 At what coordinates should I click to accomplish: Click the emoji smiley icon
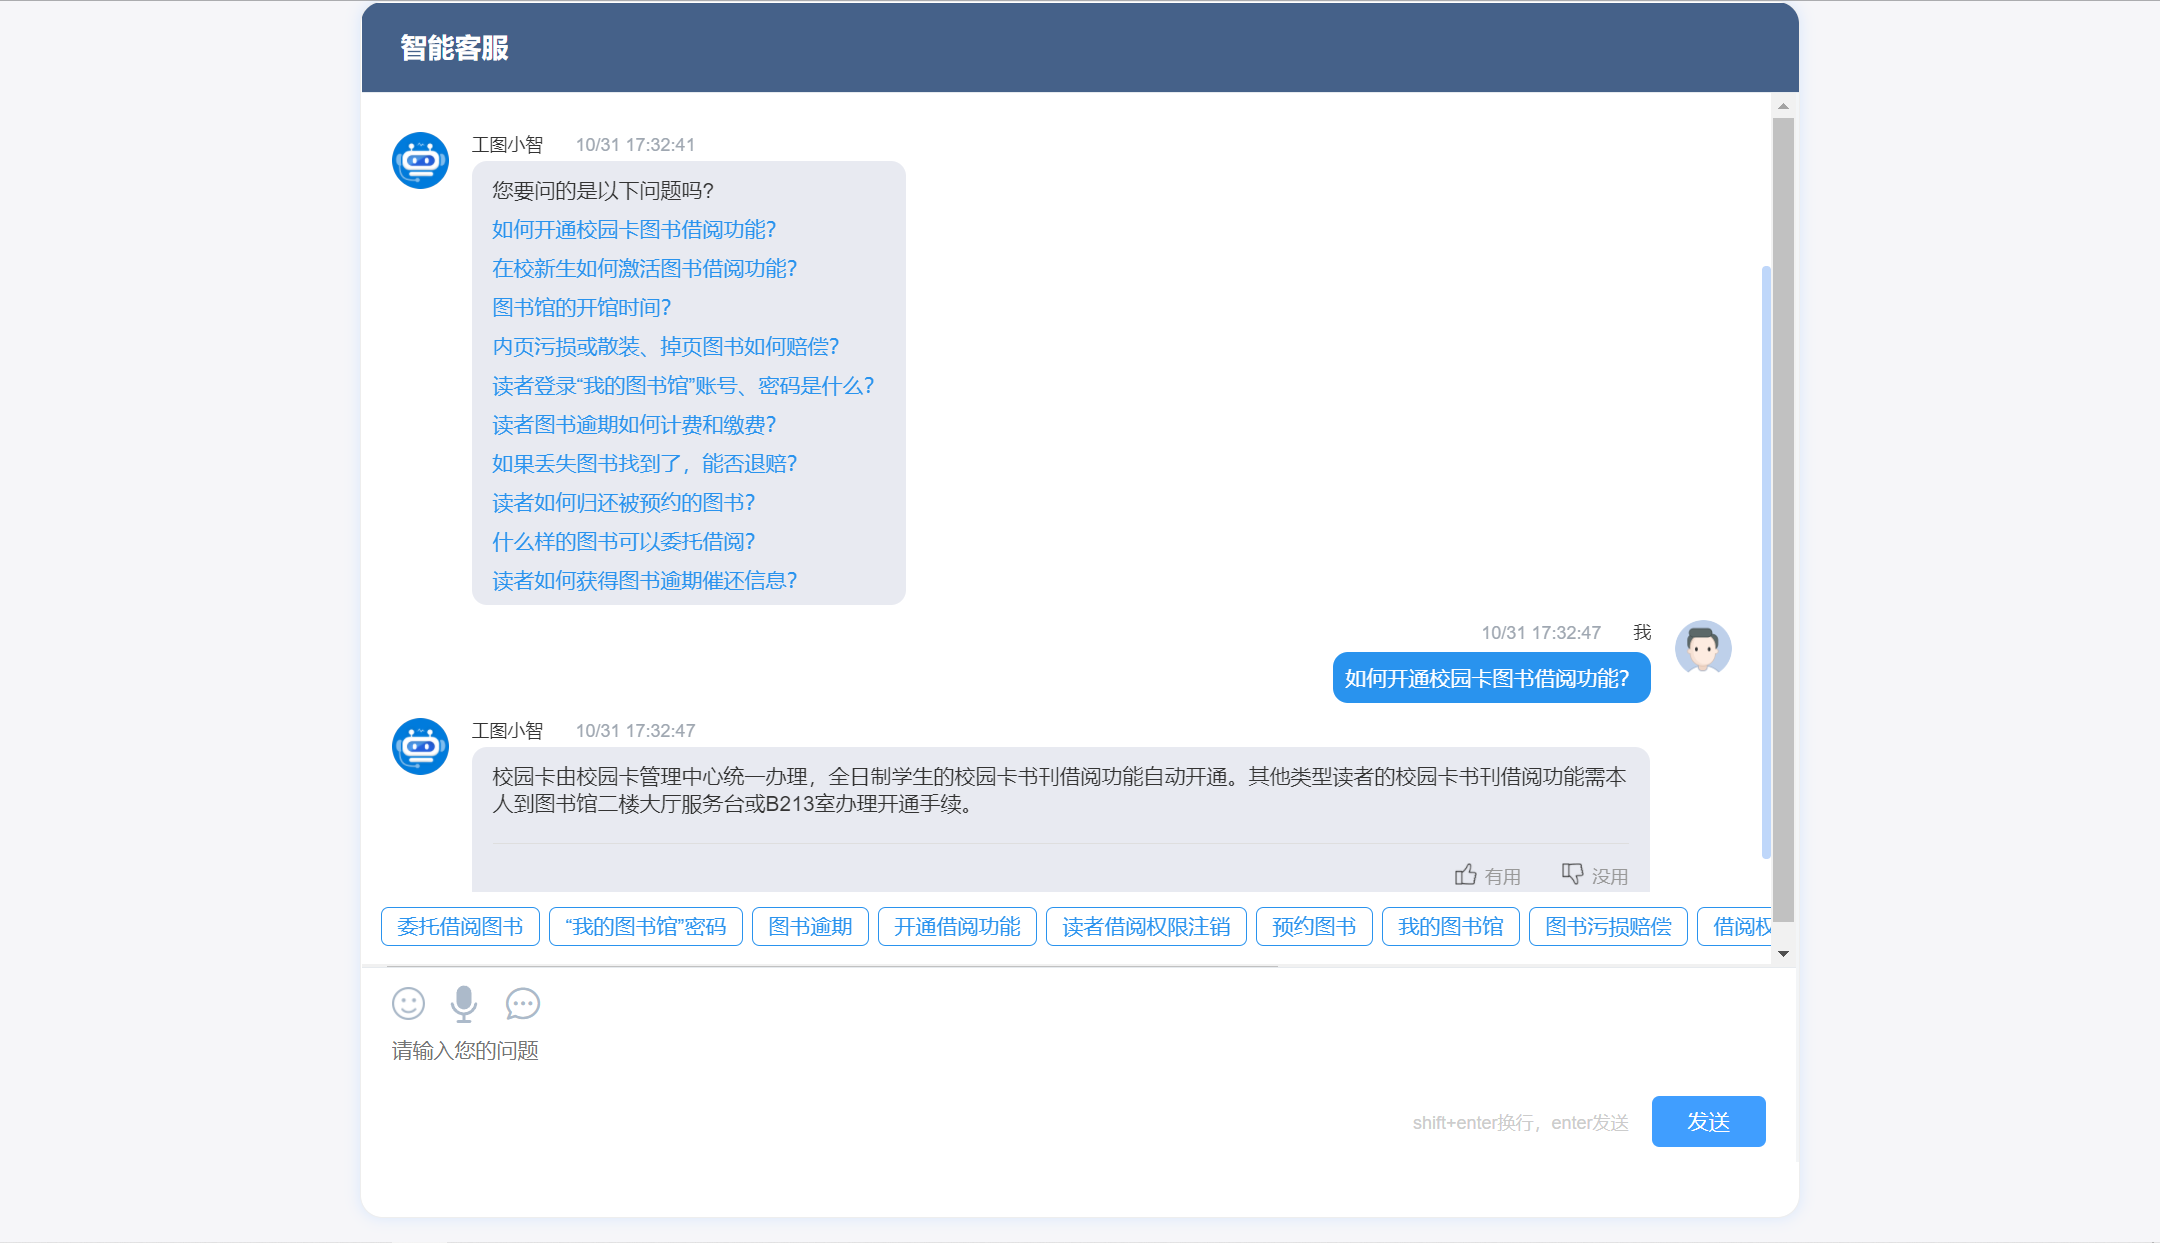point(408,1003)
